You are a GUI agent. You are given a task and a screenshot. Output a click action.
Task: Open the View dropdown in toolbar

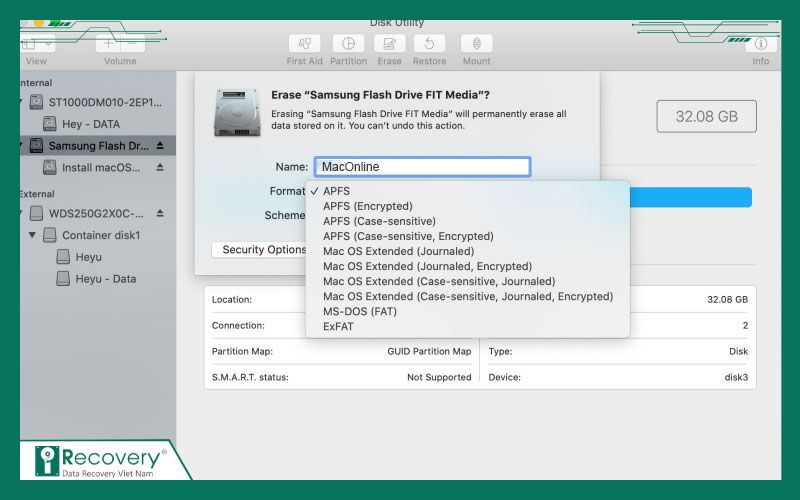tap(38, 44)
